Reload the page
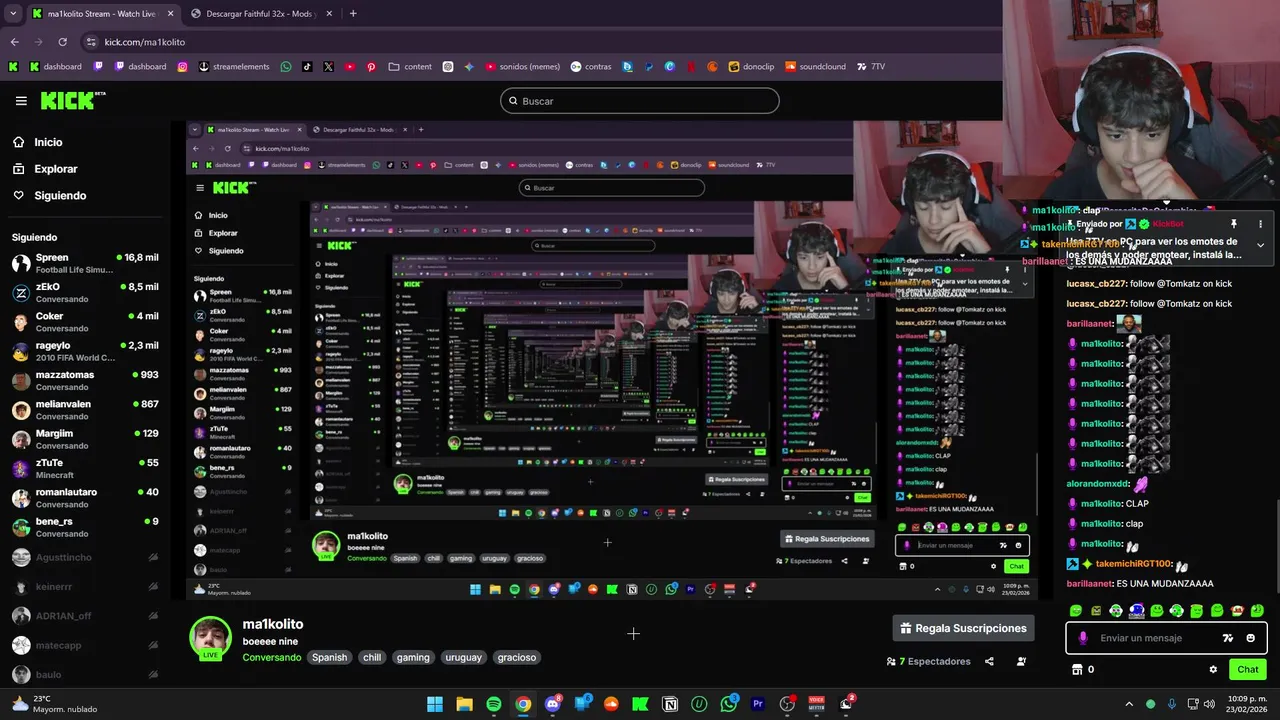The width and height of the screenshot is (1280, 720). click(x=62, y=42)
